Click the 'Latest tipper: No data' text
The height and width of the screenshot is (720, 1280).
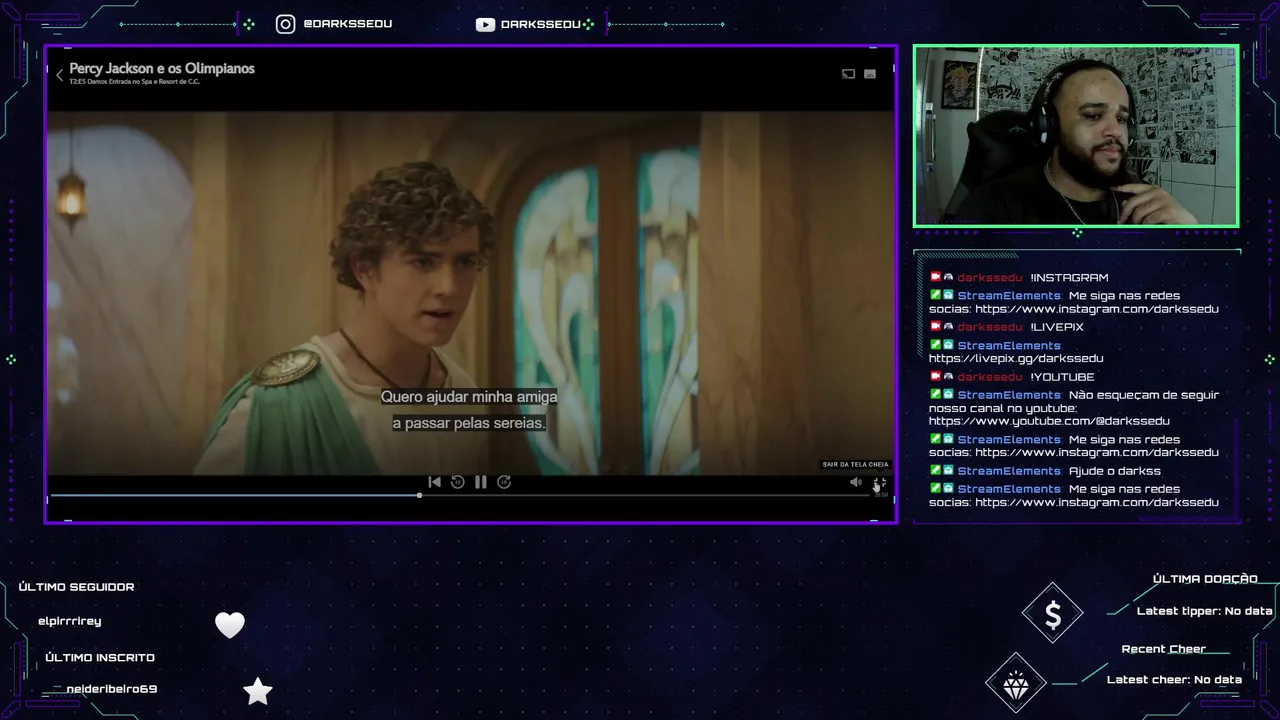[x=1205, y=611]
